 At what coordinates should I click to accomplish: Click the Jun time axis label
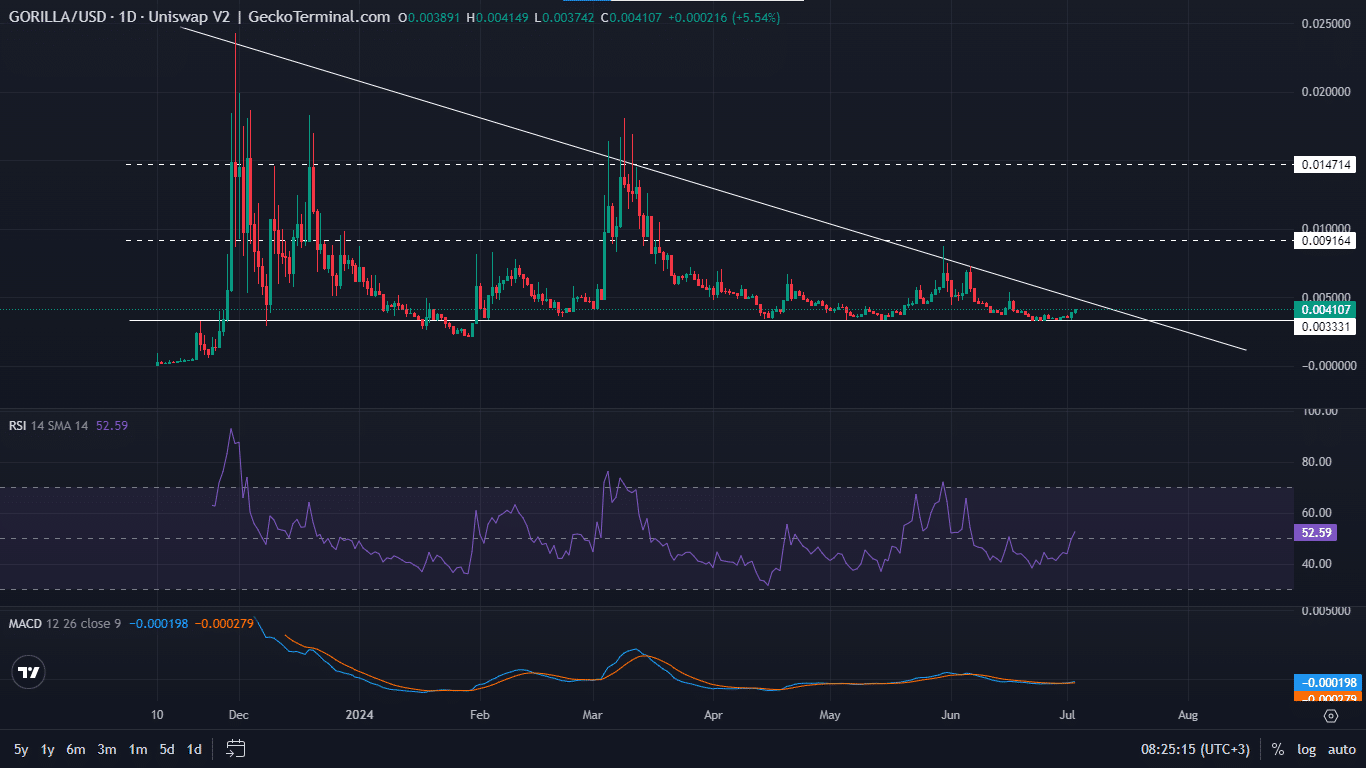[951, 715]
